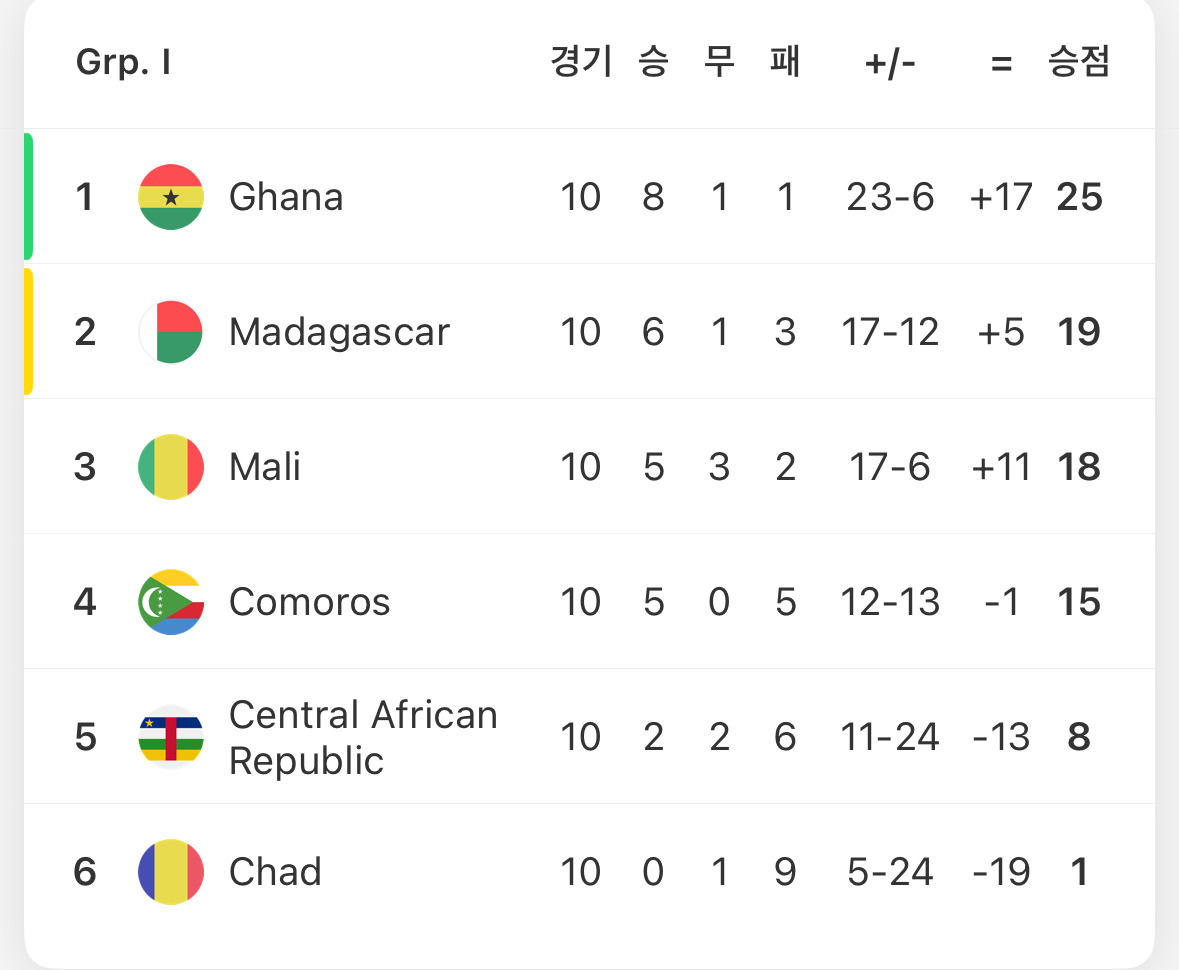Click the Ghana flag icon

(171, 197)
